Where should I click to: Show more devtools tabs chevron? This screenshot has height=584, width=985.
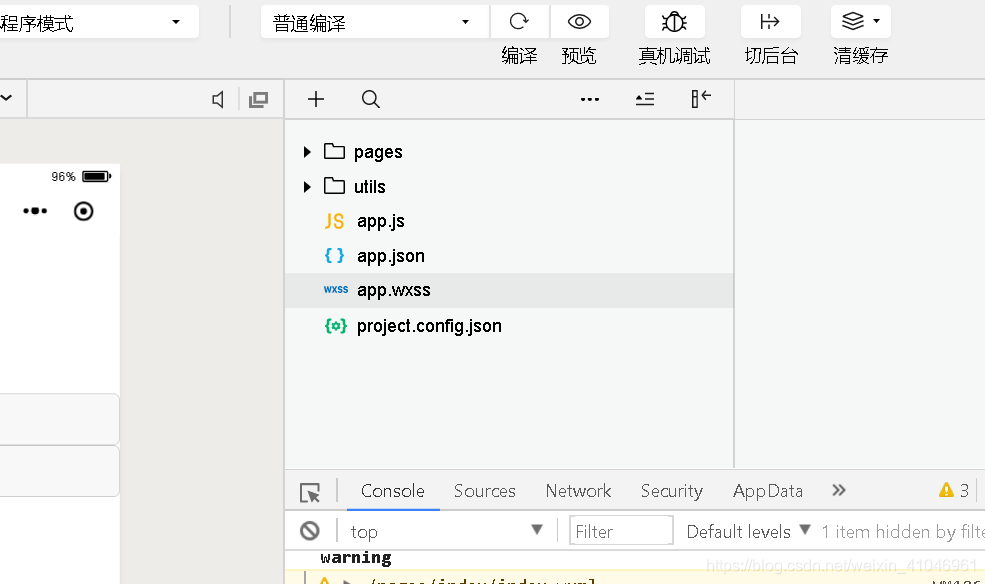839,490
